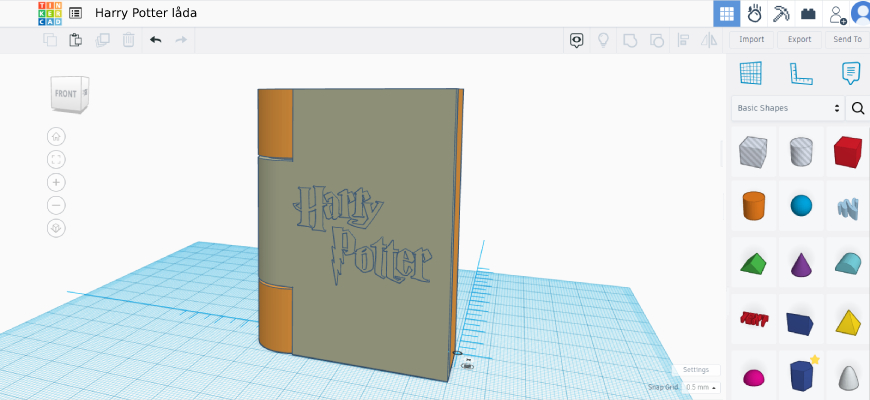Pick the blue Sphere shape
This screenshot has height=400, width=870.
pos(801,206)
